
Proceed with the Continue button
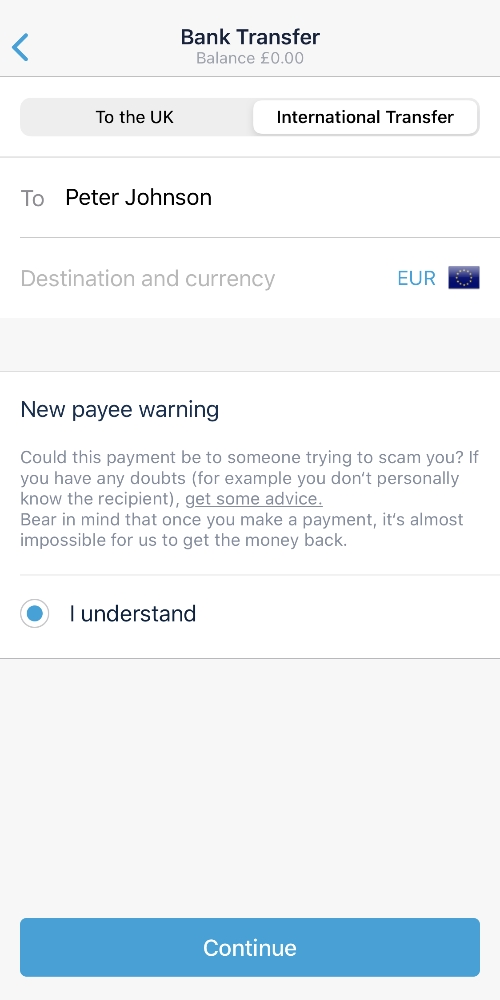click(250, 947)
